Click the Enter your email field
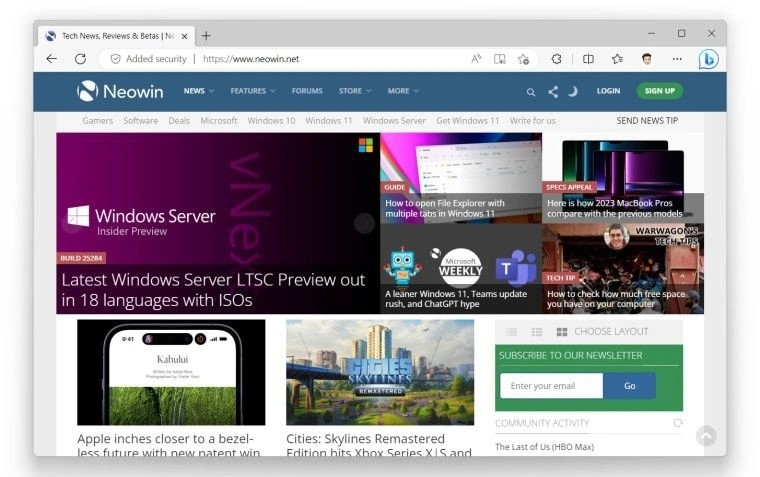The width and height of the screenshot is (760, 477). (552, 386)
